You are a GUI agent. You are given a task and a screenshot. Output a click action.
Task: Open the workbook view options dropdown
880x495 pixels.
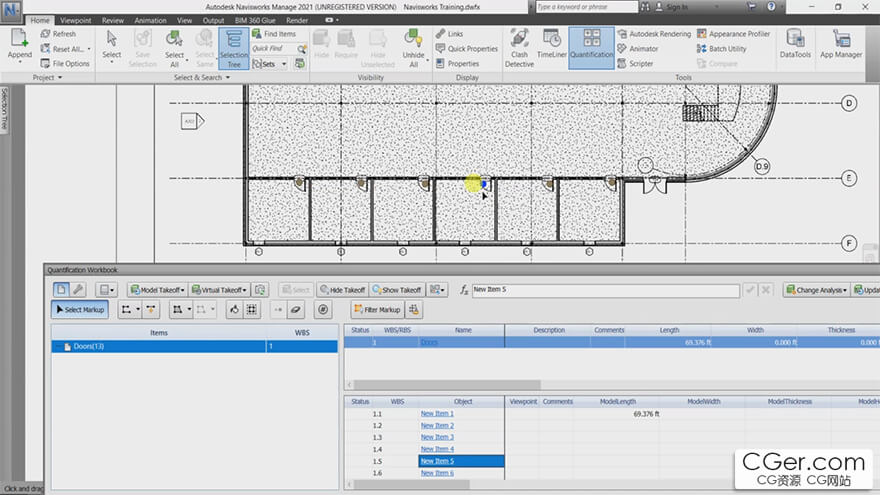(106, 290)
